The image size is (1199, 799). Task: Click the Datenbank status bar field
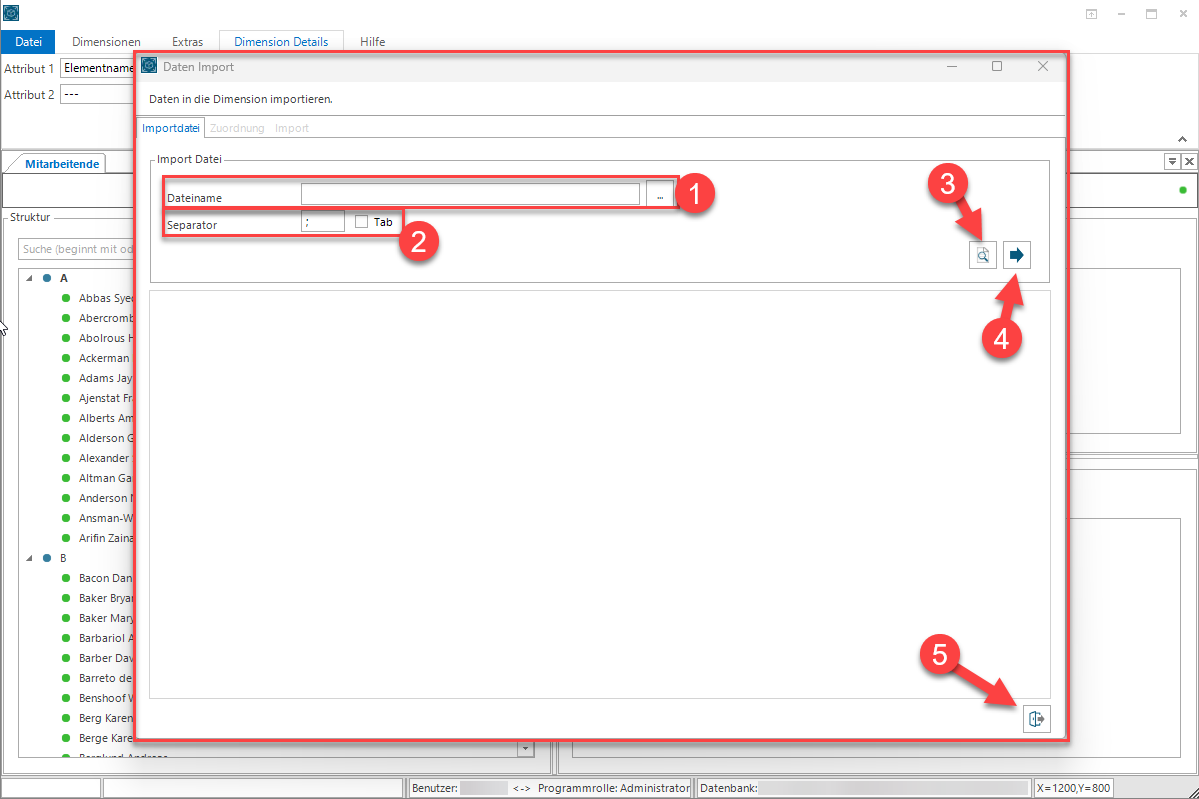(x=864, y=788)
